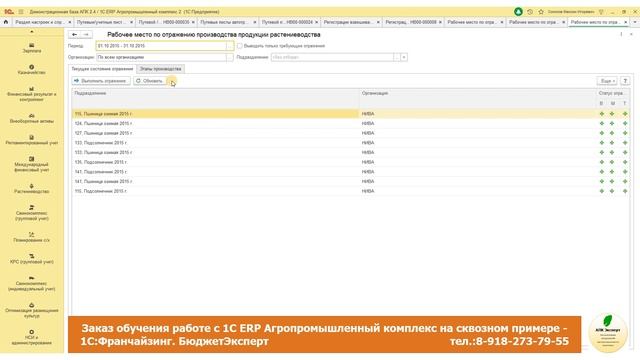Open the Период selection ellipsis button

pyautogui.click(x=230, y=46)
